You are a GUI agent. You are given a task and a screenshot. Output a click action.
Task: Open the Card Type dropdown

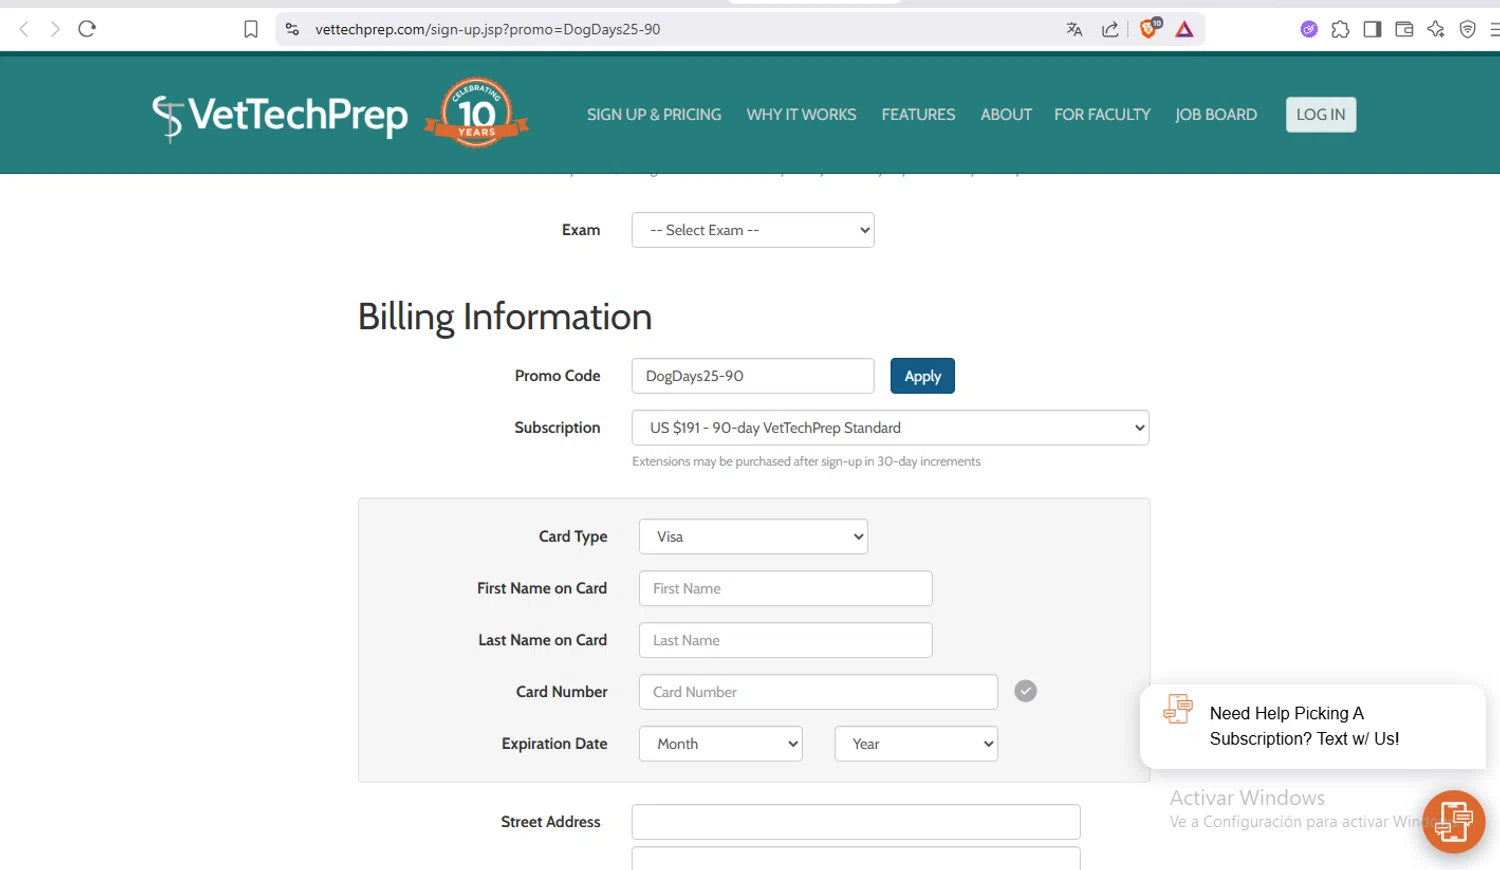click(x=753, y=537)
